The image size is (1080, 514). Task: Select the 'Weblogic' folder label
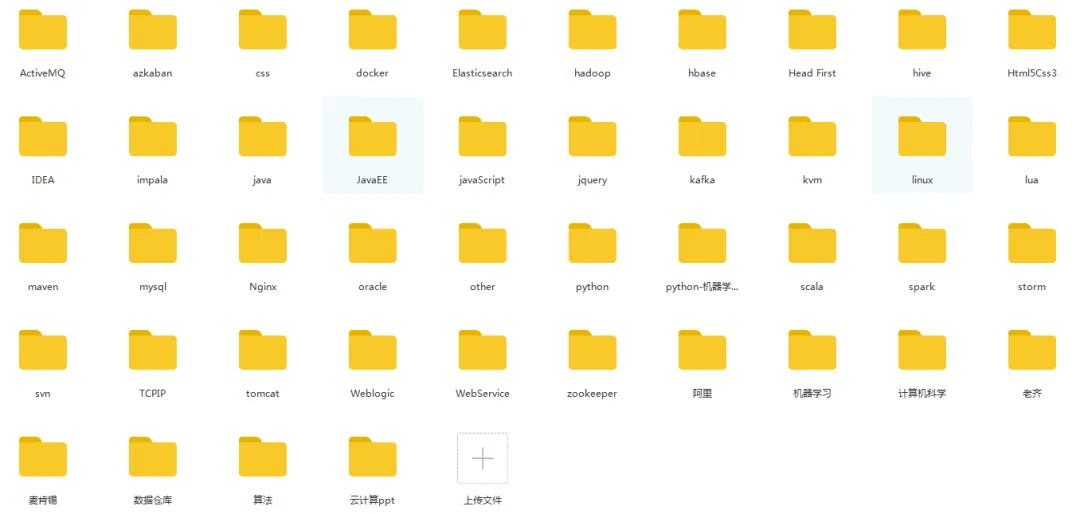point(373,394)
